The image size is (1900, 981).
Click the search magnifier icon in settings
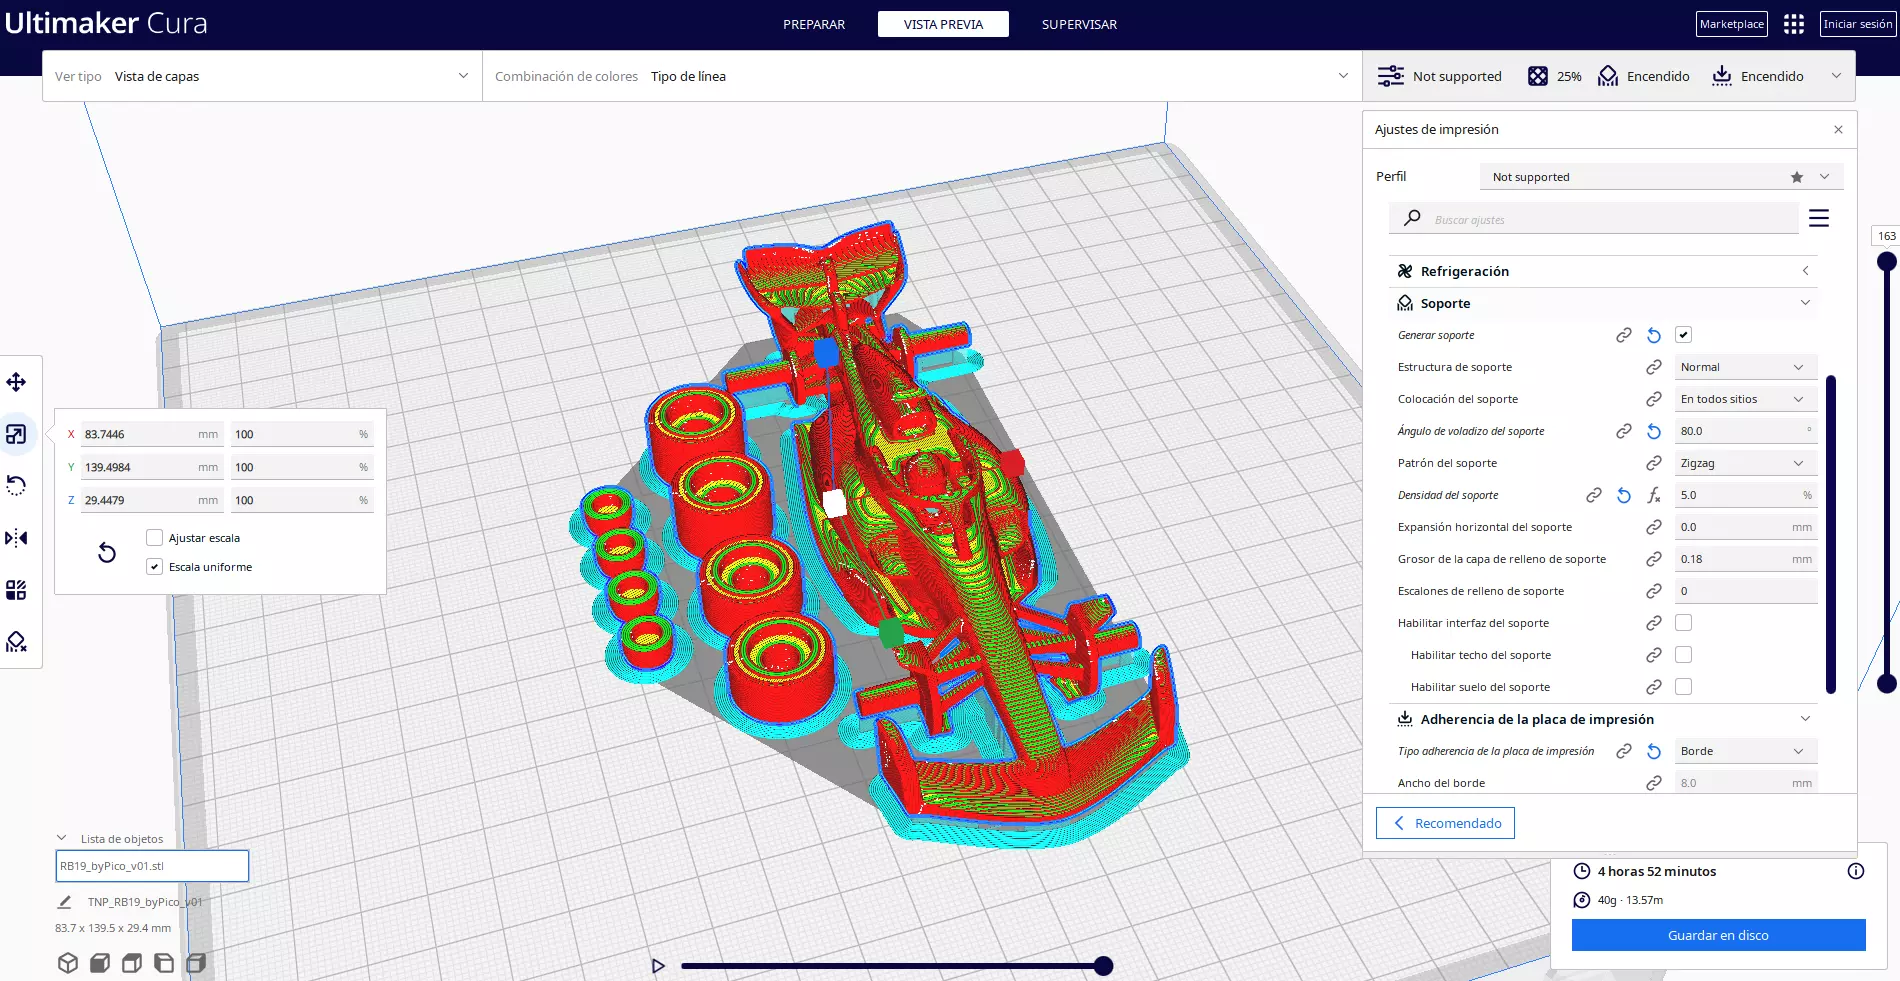[x=1412, y=218]
